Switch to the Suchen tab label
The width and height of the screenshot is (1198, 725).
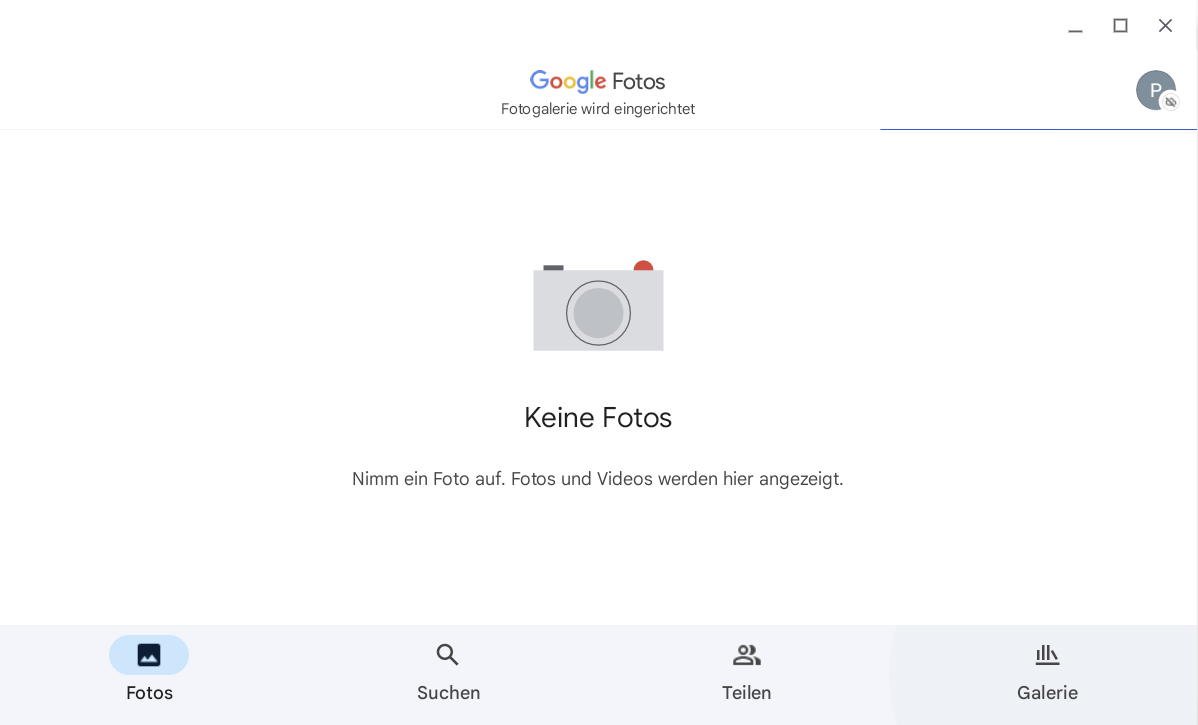(x=448, y=693)
